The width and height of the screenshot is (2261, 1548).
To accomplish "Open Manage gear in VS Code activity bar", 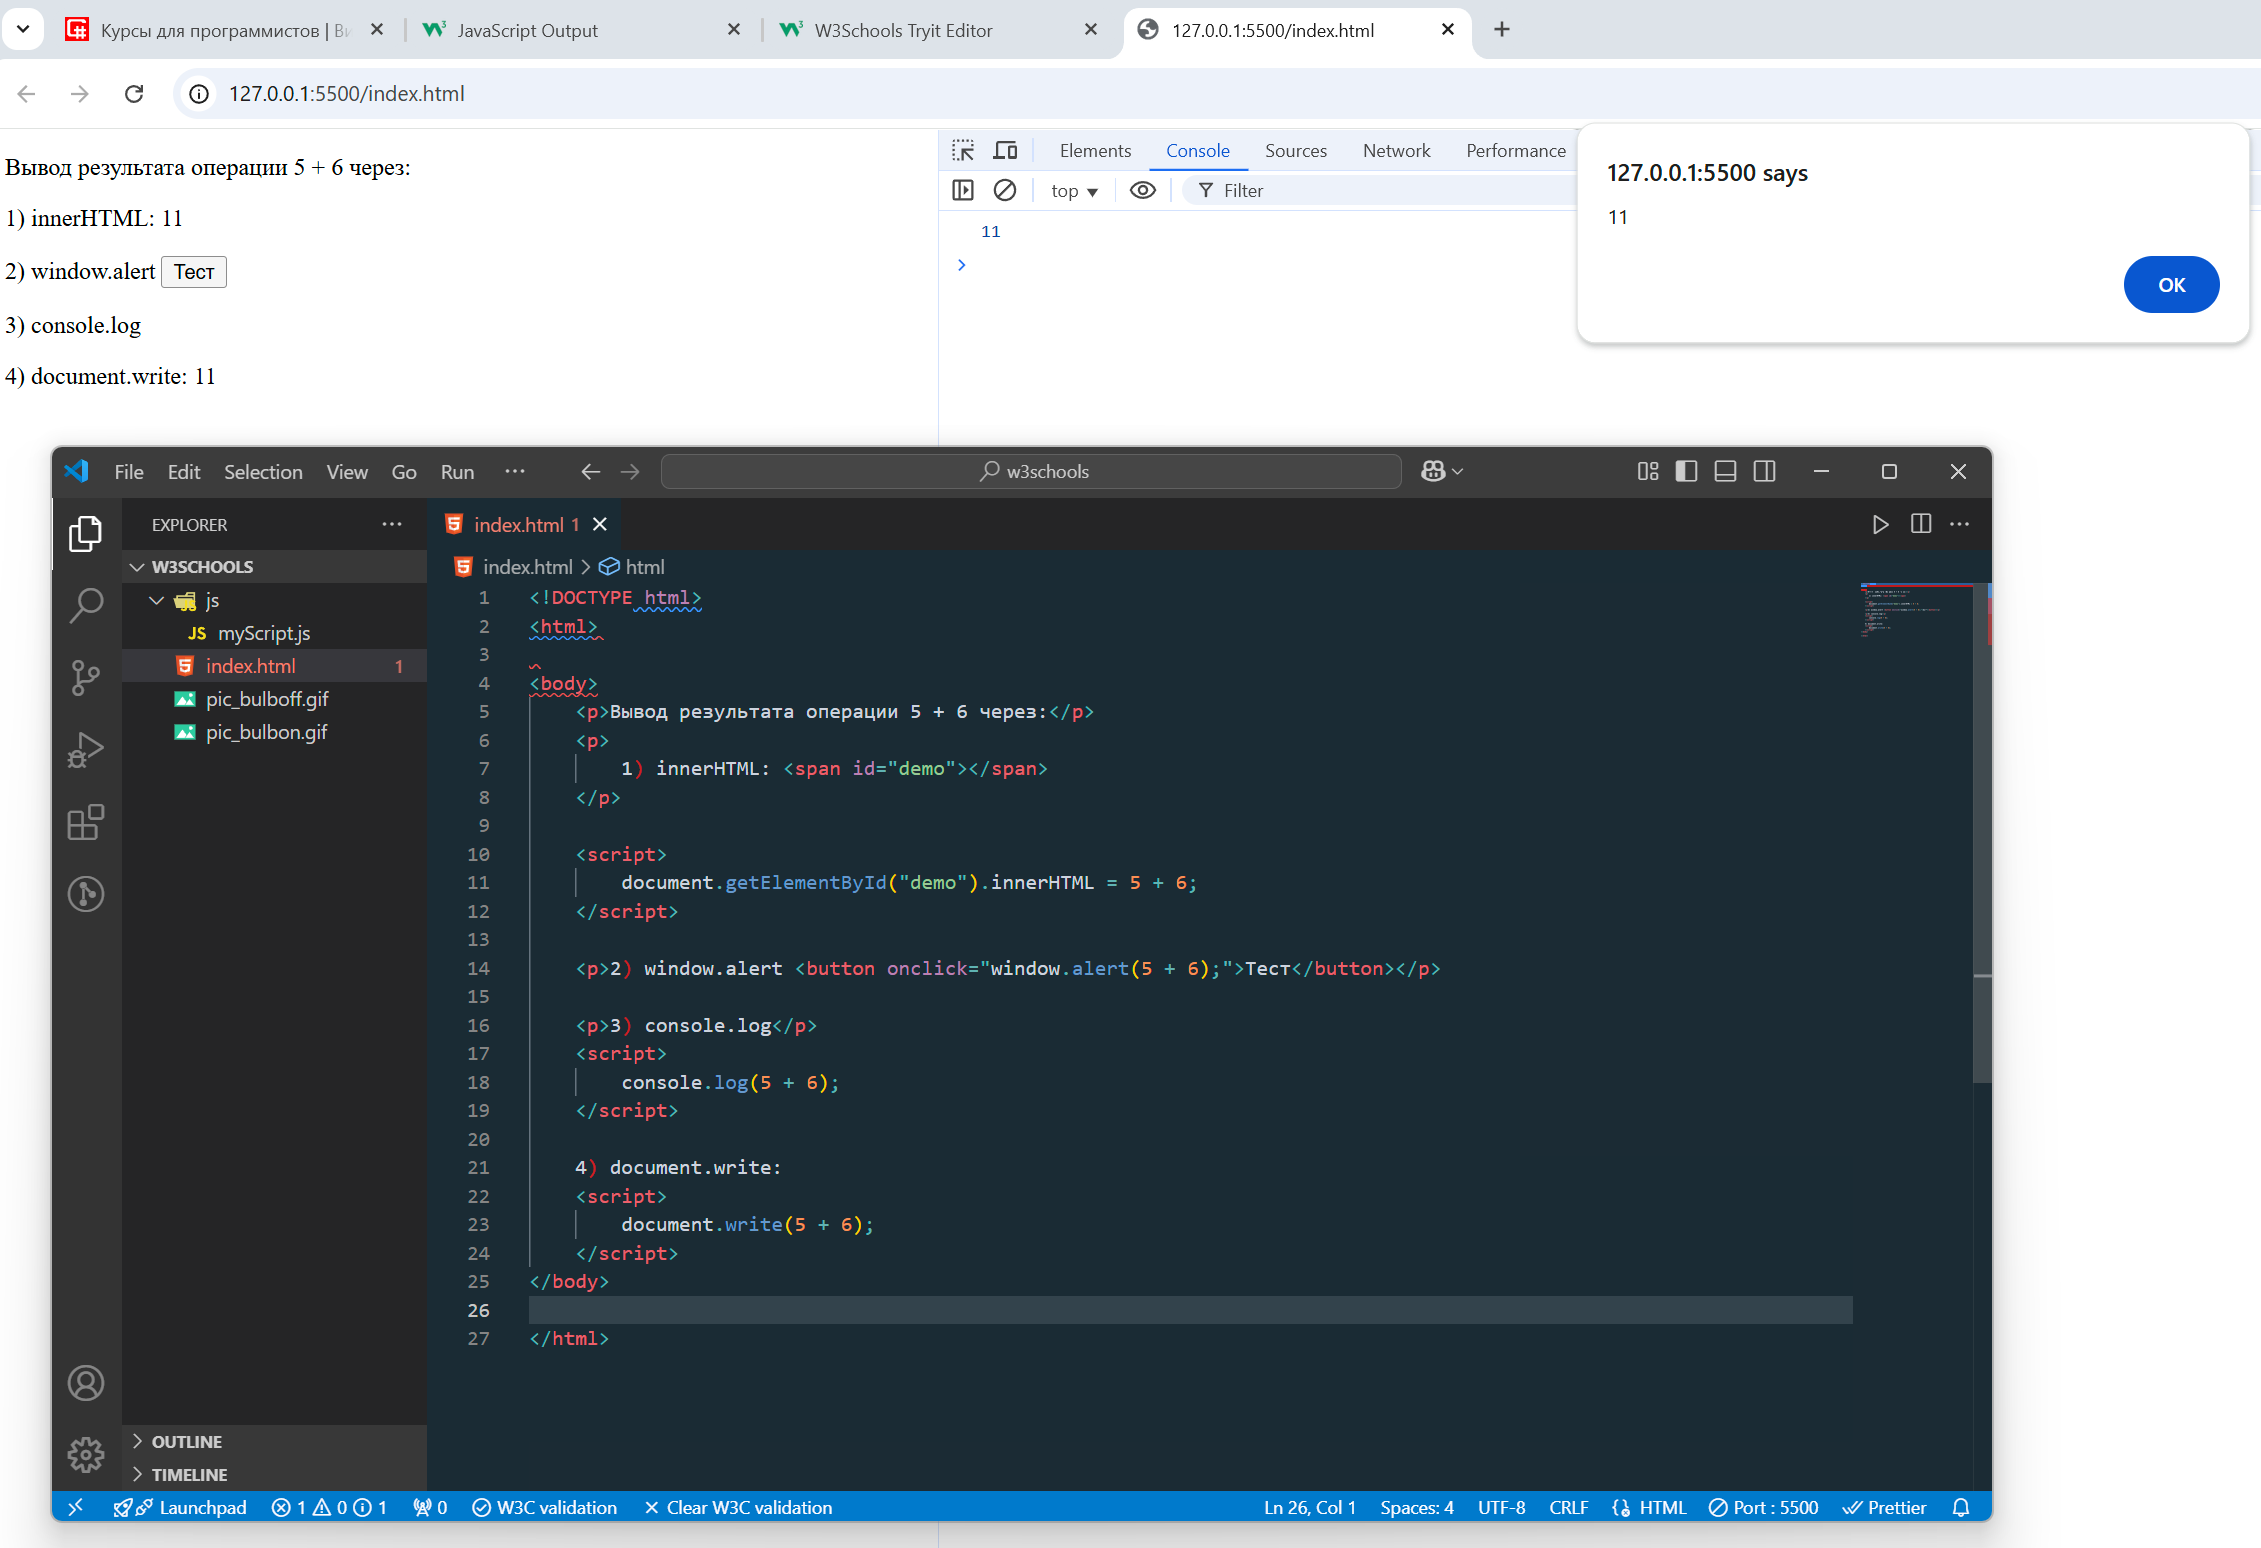I will pos(86,1454).
